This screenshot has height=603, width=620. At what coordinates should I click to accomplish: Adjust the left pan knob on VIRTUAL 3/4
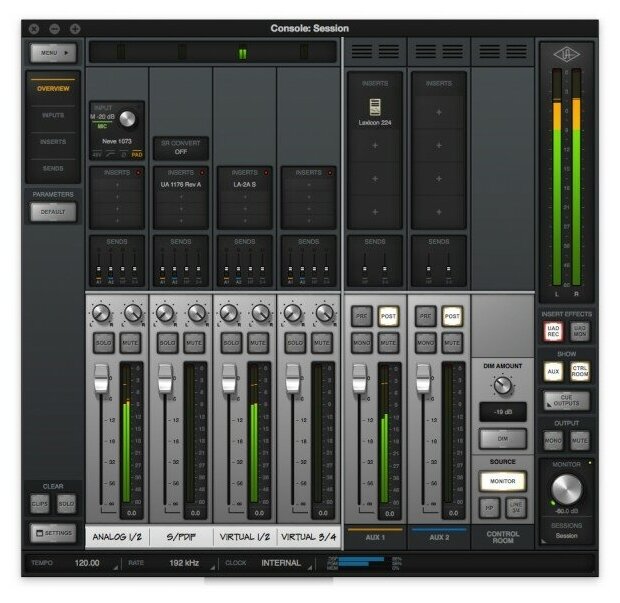[x=293, y=313]
